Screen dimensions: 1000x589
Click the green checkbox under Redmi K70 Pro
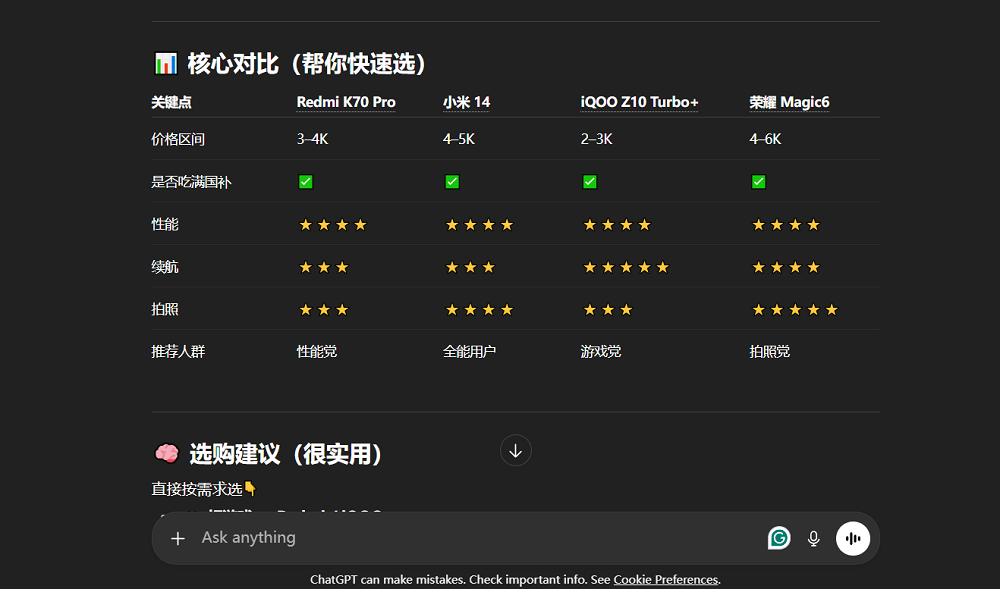point(305,181)
